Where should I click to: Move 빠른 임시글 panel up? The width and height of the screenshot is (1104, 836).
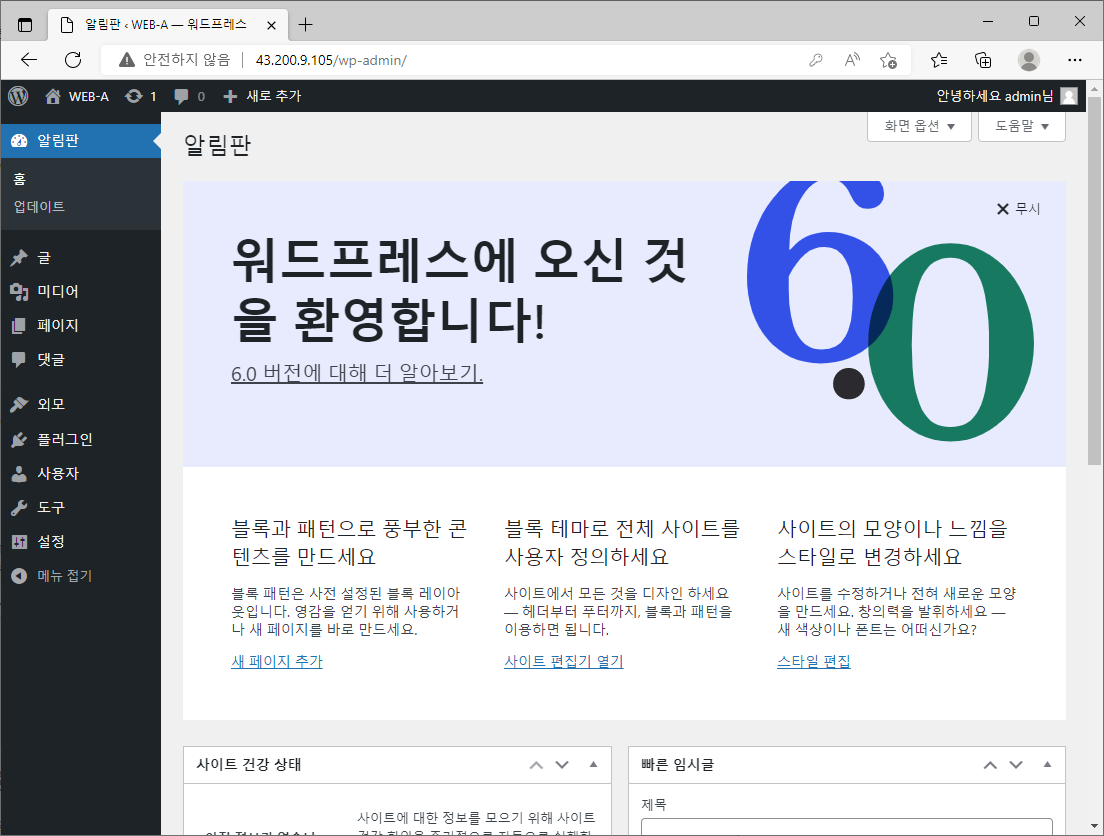pyautogui.click(x=990, y=765)
